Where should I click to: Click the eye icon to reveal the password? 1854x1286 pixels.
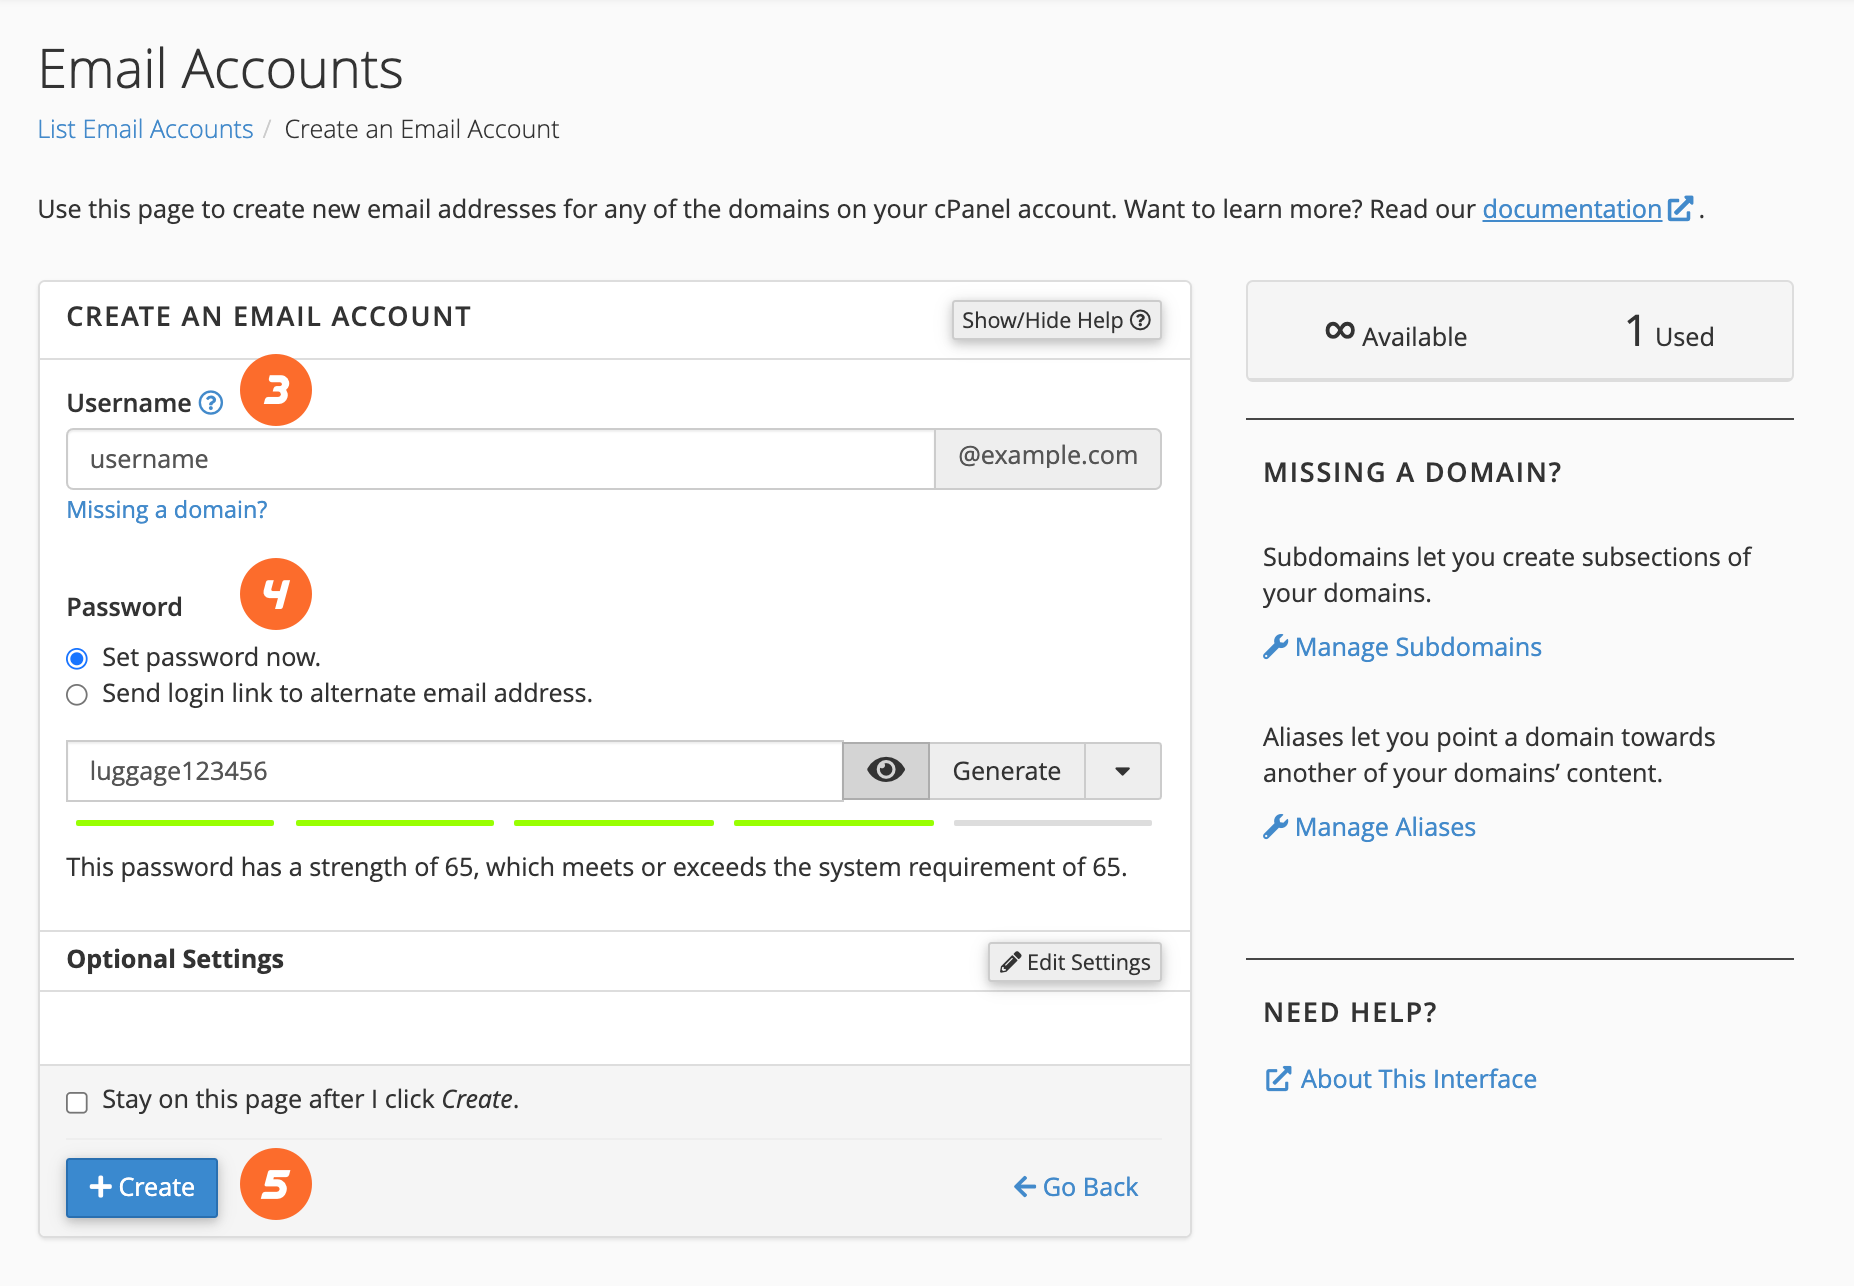point(884,770)
